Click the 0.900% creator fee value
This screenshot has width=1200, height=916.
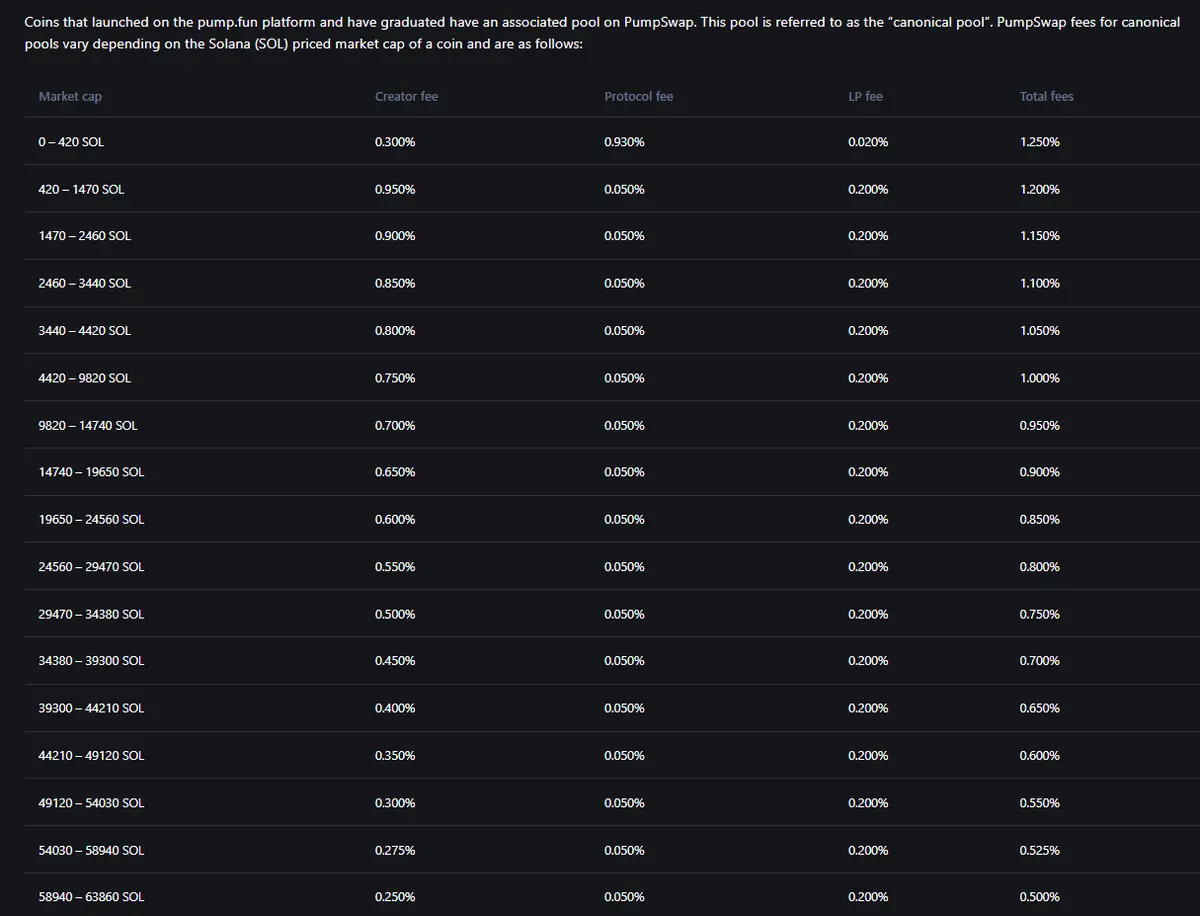395,236
